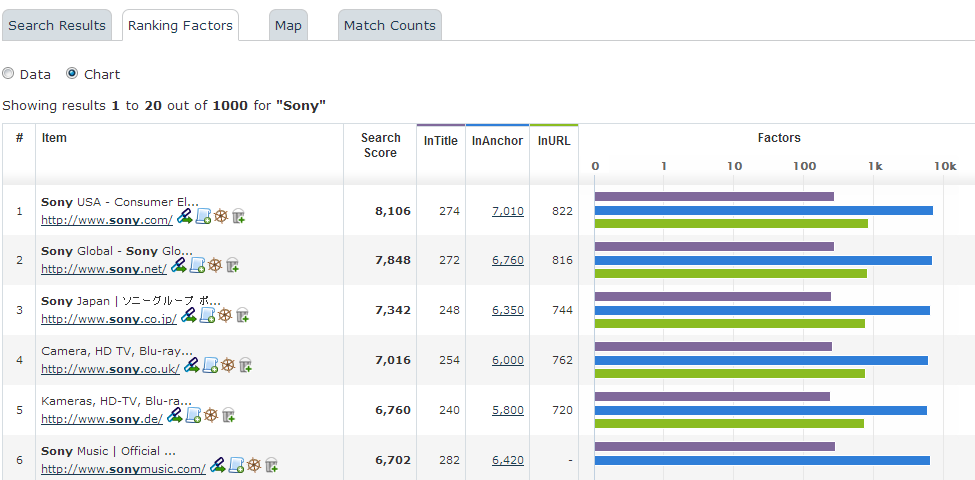Screen dimensions: 975x480
Task: Click the InURL value 822
Action: point(562,211)
